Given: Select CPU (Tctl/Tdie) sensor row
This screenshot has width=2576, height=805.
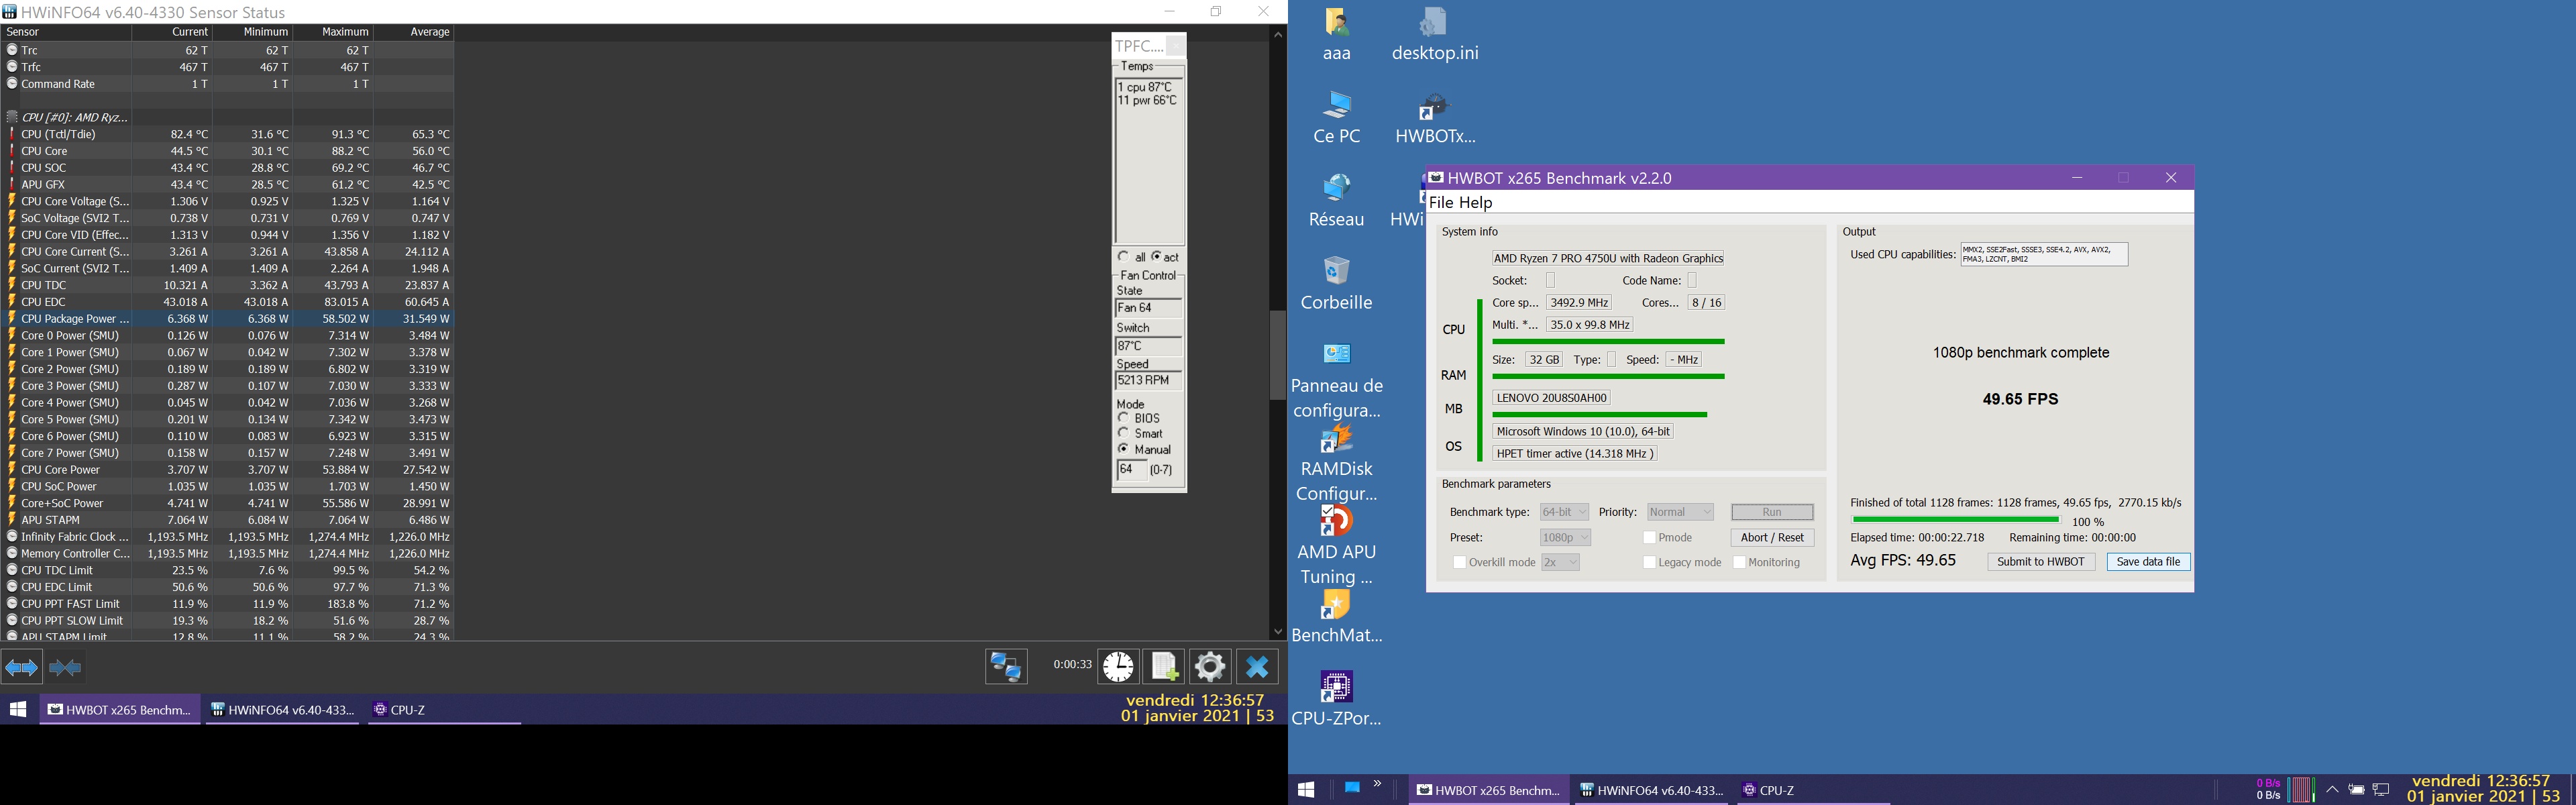Looking at the screenshot, I should pos(228,134).
